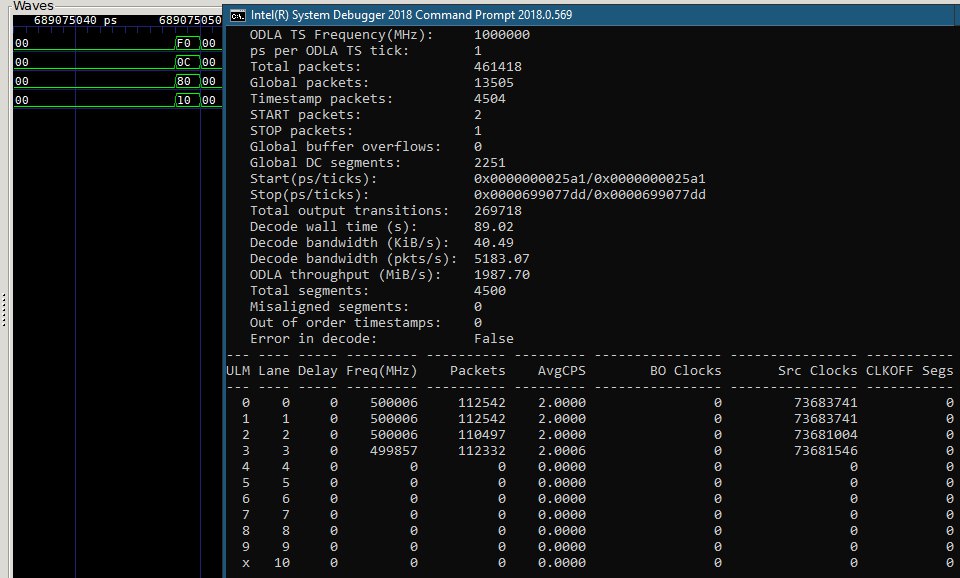Click the 0C value in Waves panel
Image resolution: width=960 pixels, height=578 pixels.
184,62
